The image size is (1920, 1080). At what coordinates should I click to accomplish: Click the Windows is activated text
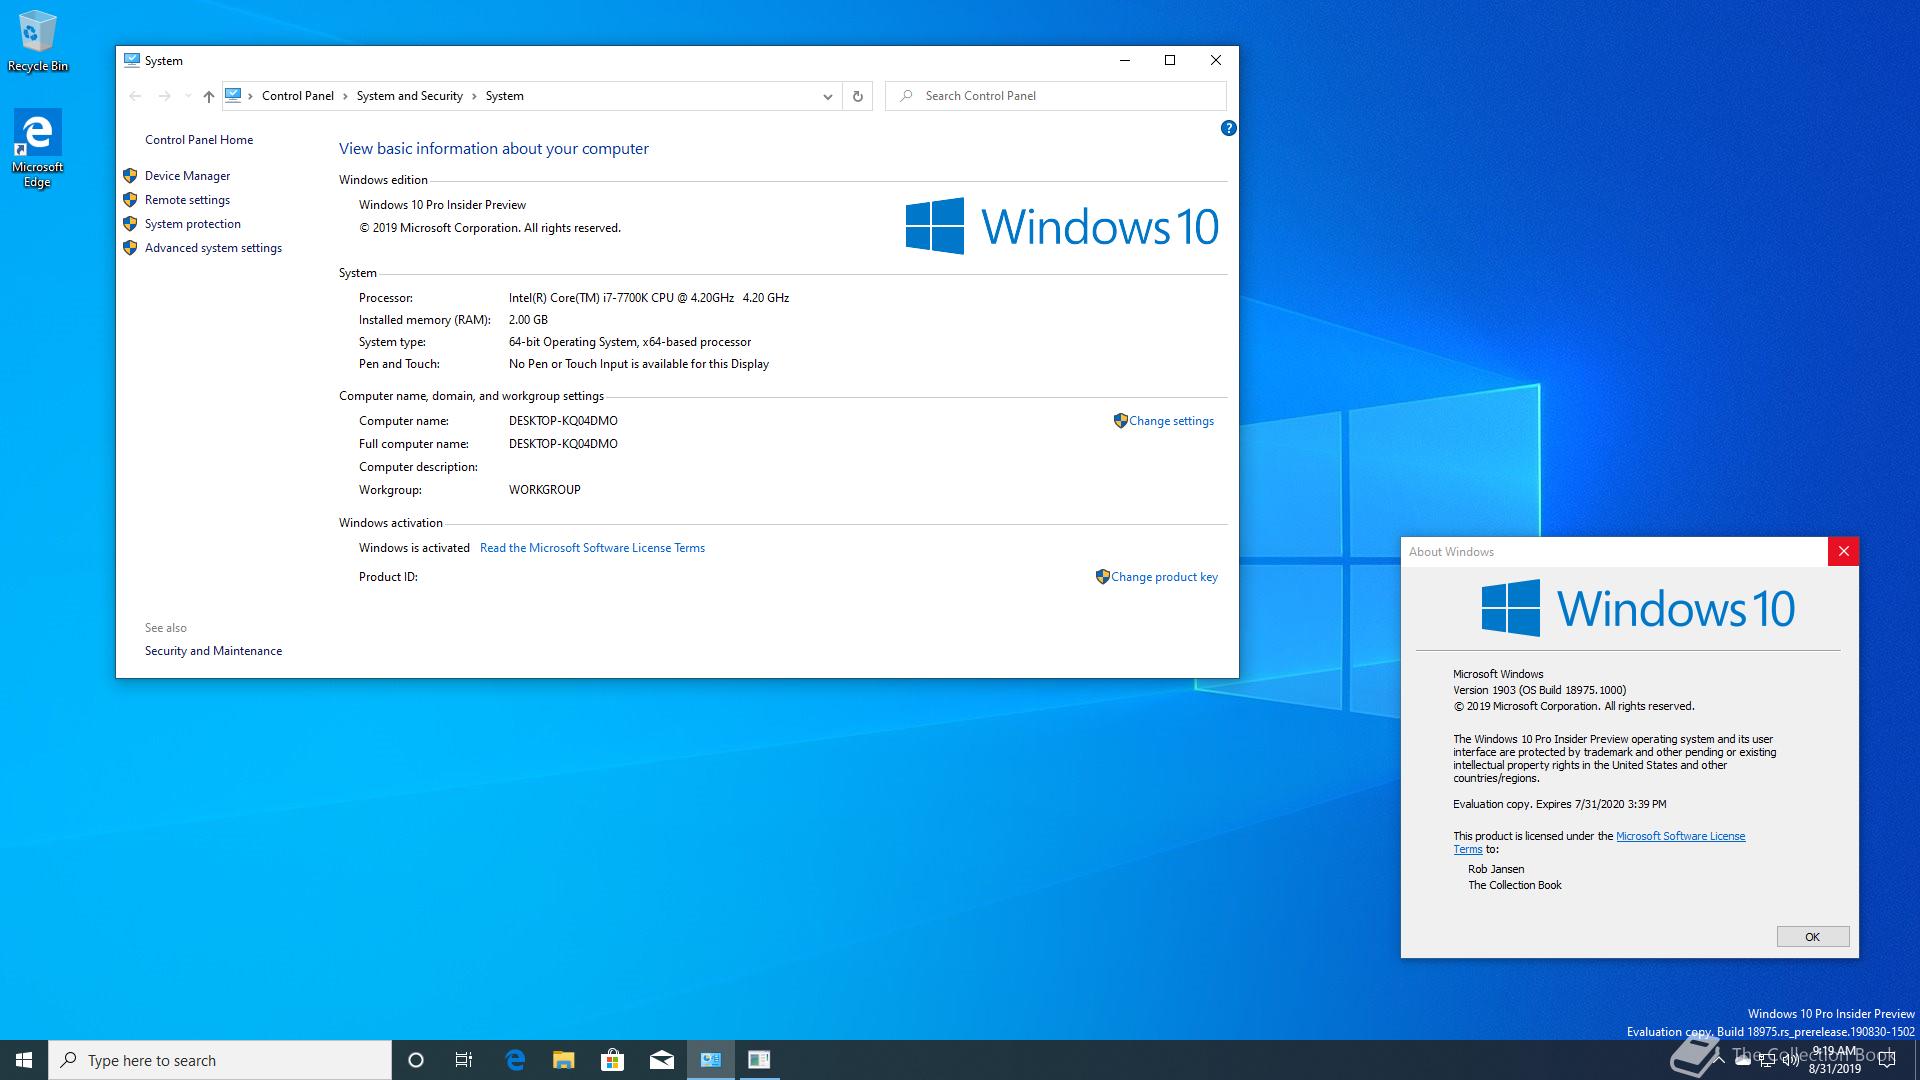point(414,548)
